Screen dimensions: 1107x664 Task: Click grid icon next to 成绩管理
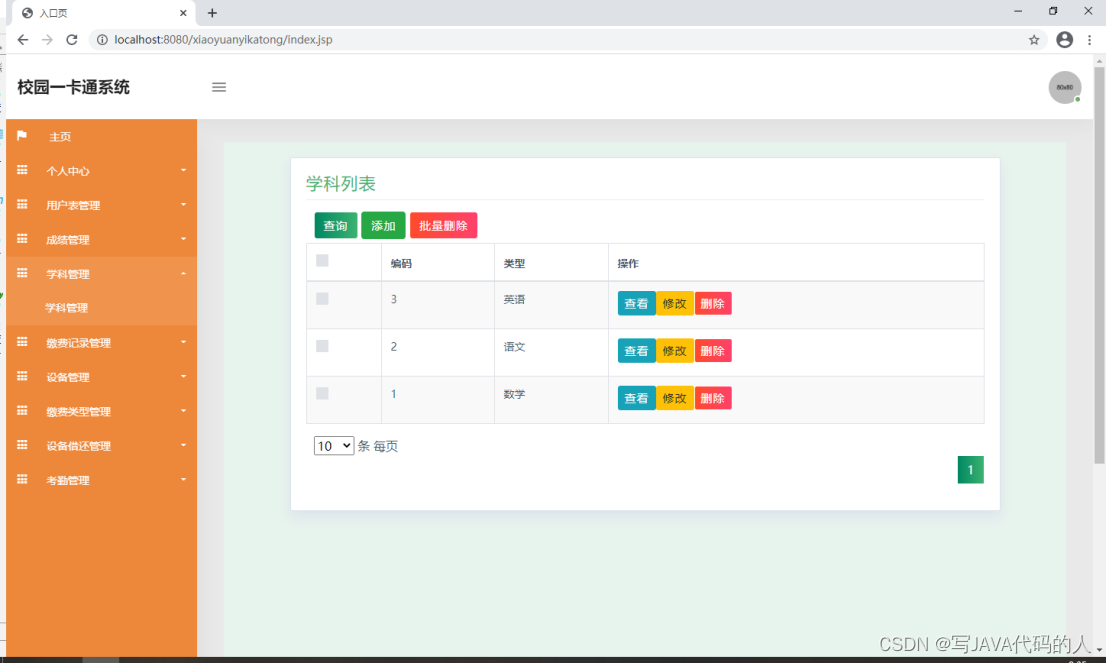[x=22, y=239]
